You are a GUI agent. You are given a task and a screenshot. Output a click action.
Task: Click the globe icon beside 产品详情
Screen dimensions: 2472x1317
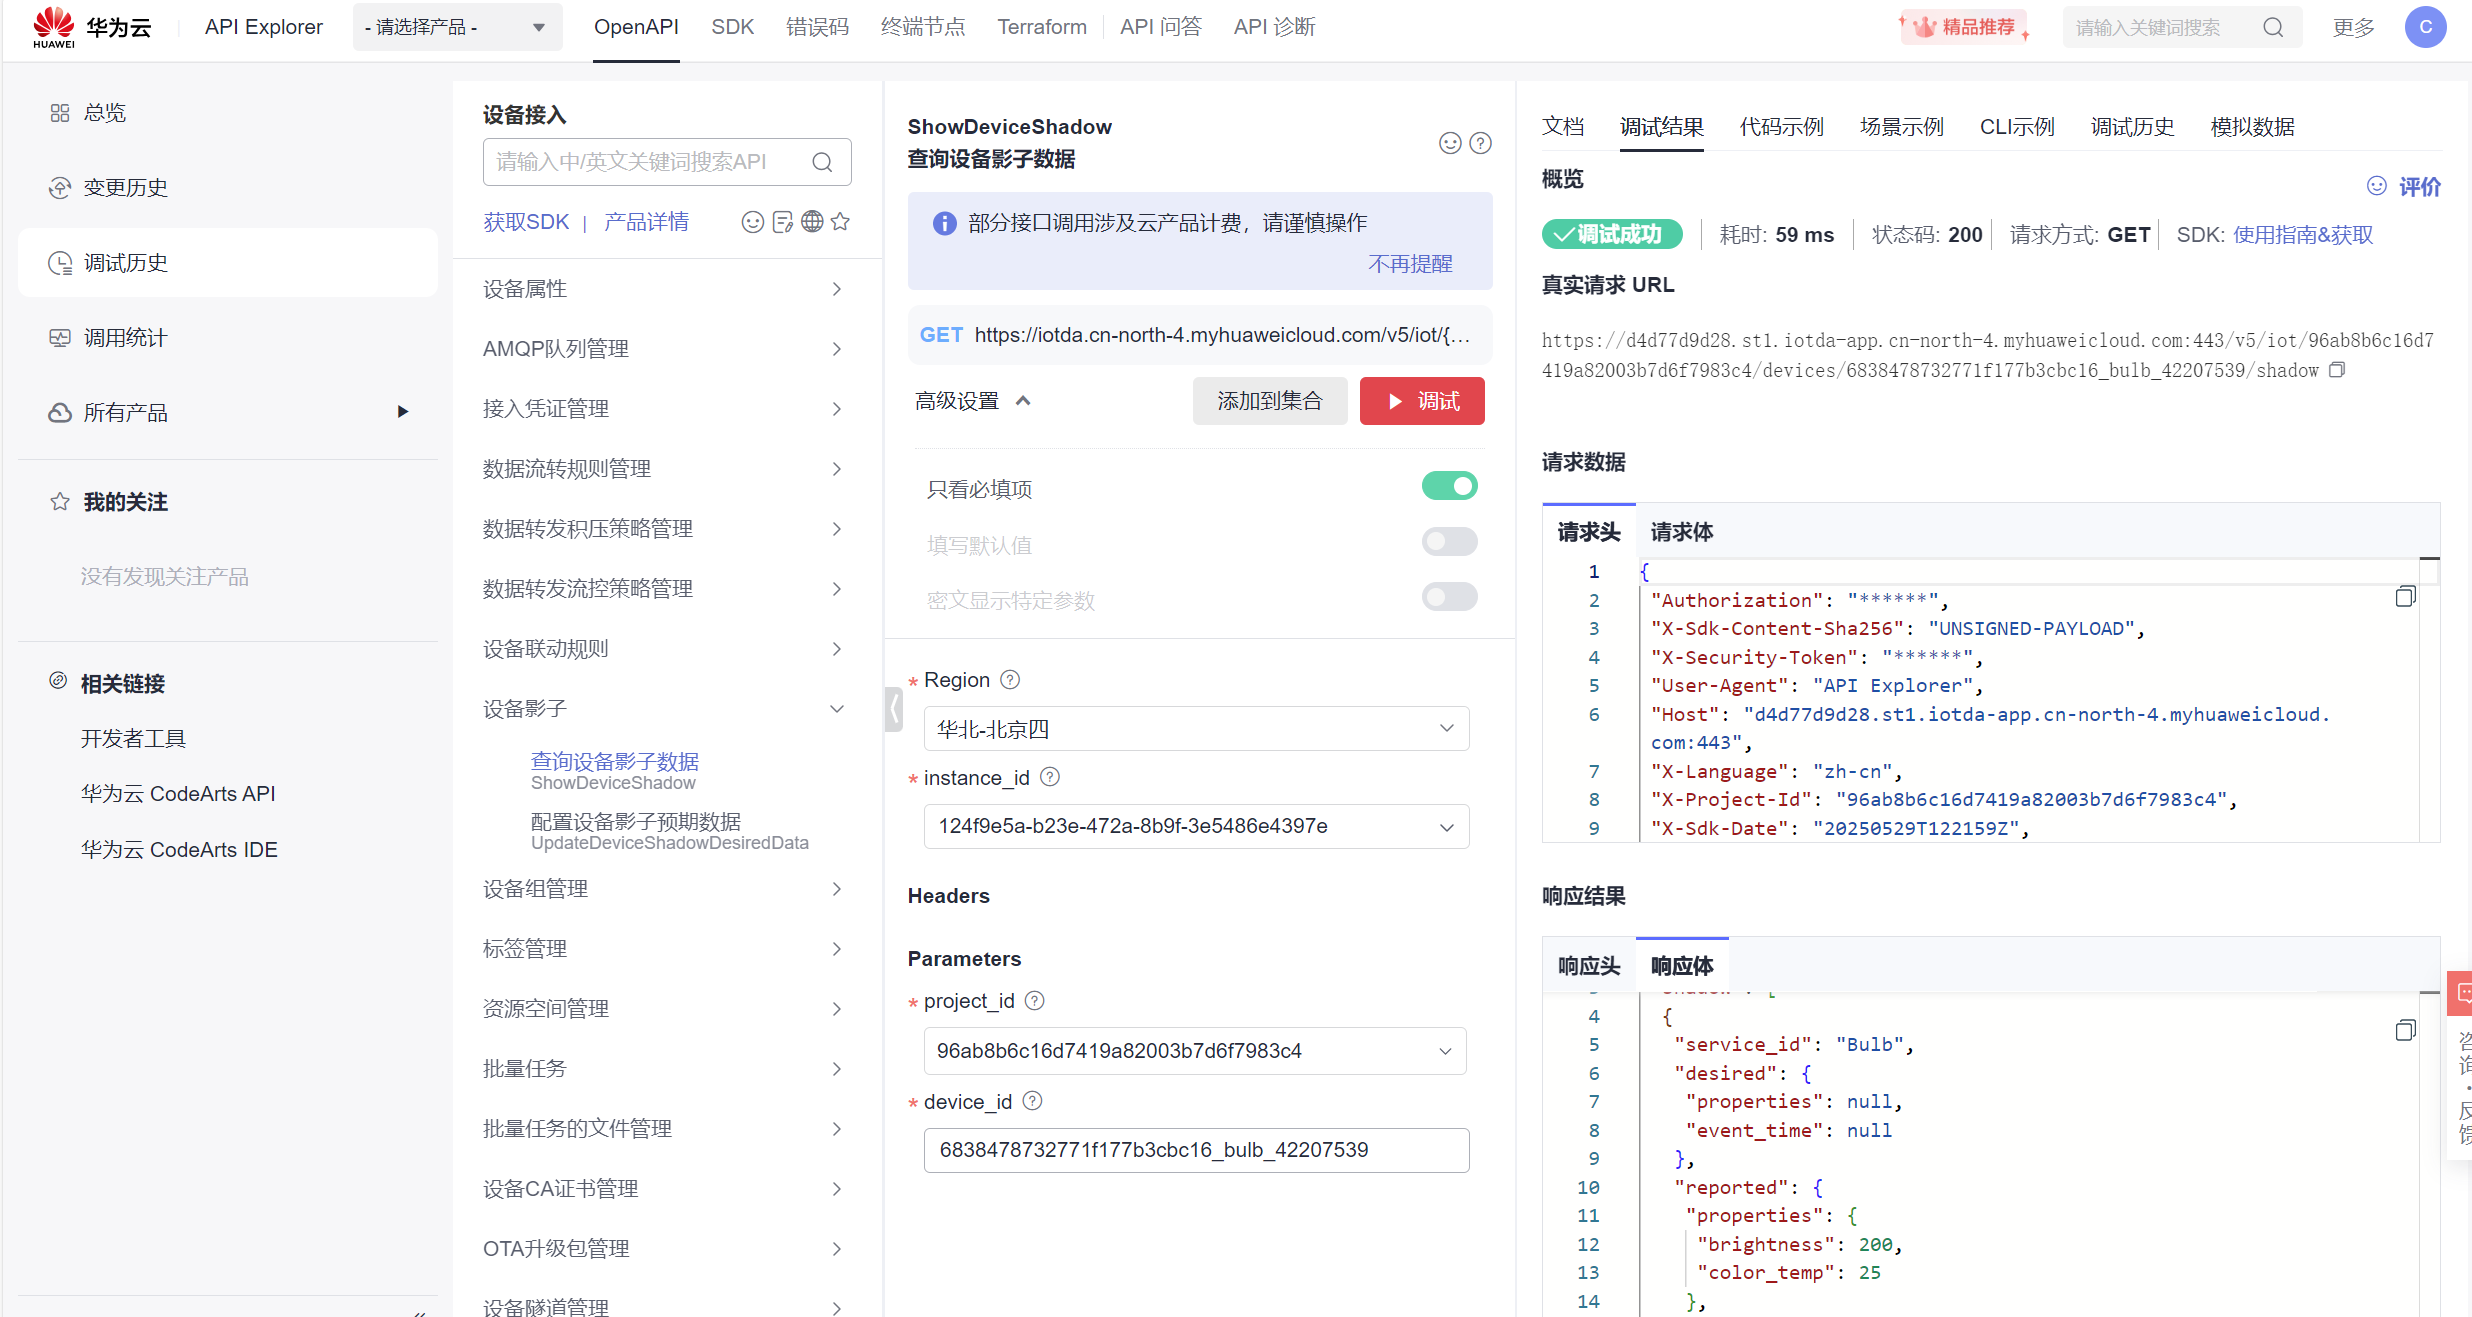(812, 222)
